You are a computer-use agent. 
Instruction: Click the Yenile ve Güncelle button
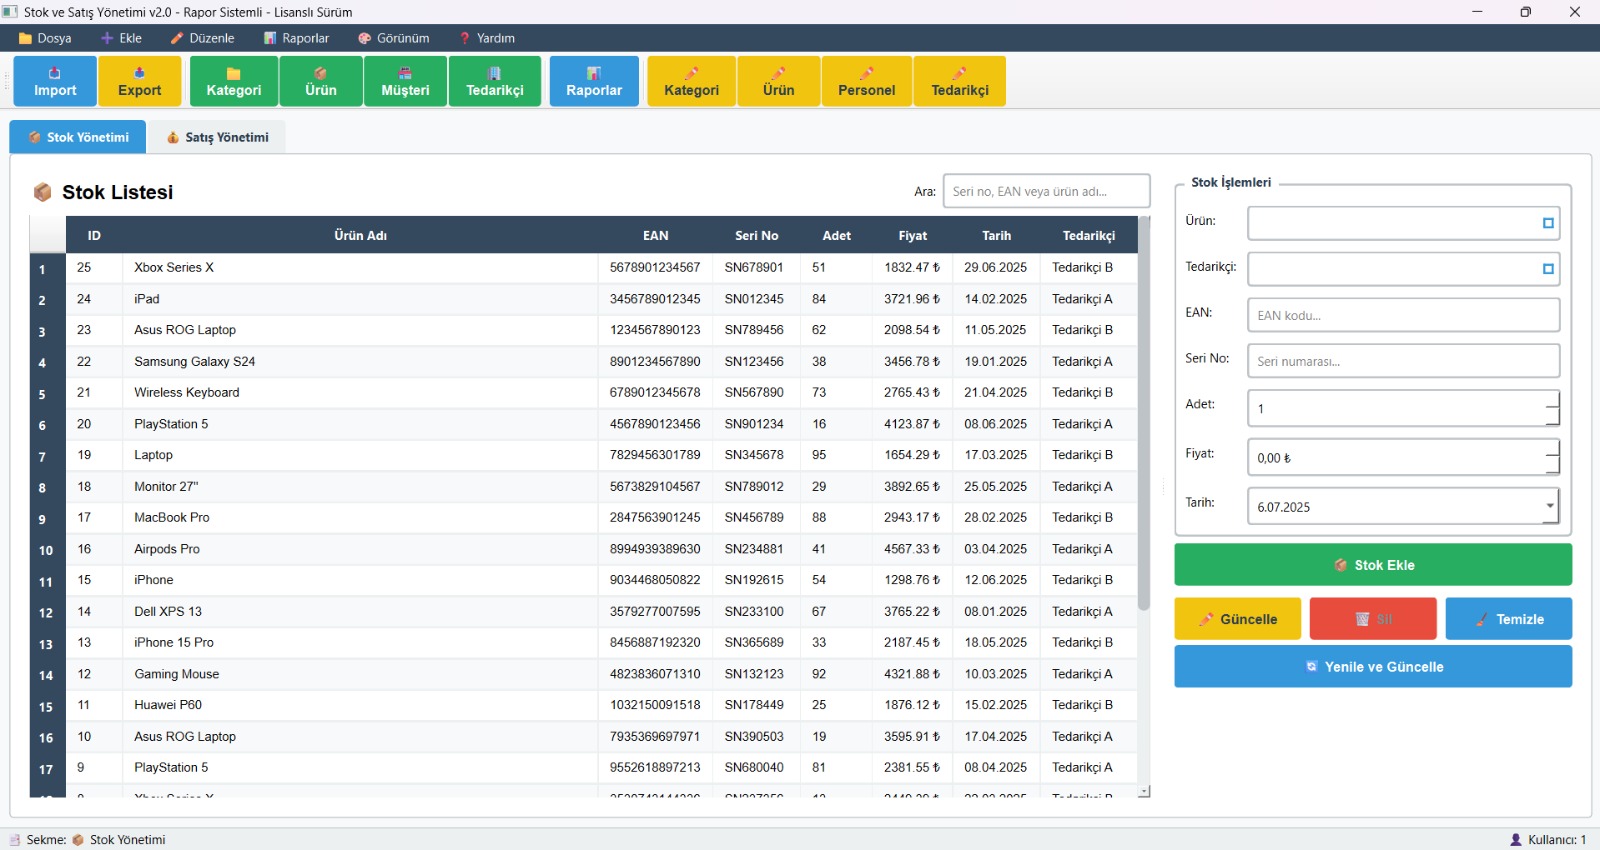pyautogui.click(x=1373, y=667)
